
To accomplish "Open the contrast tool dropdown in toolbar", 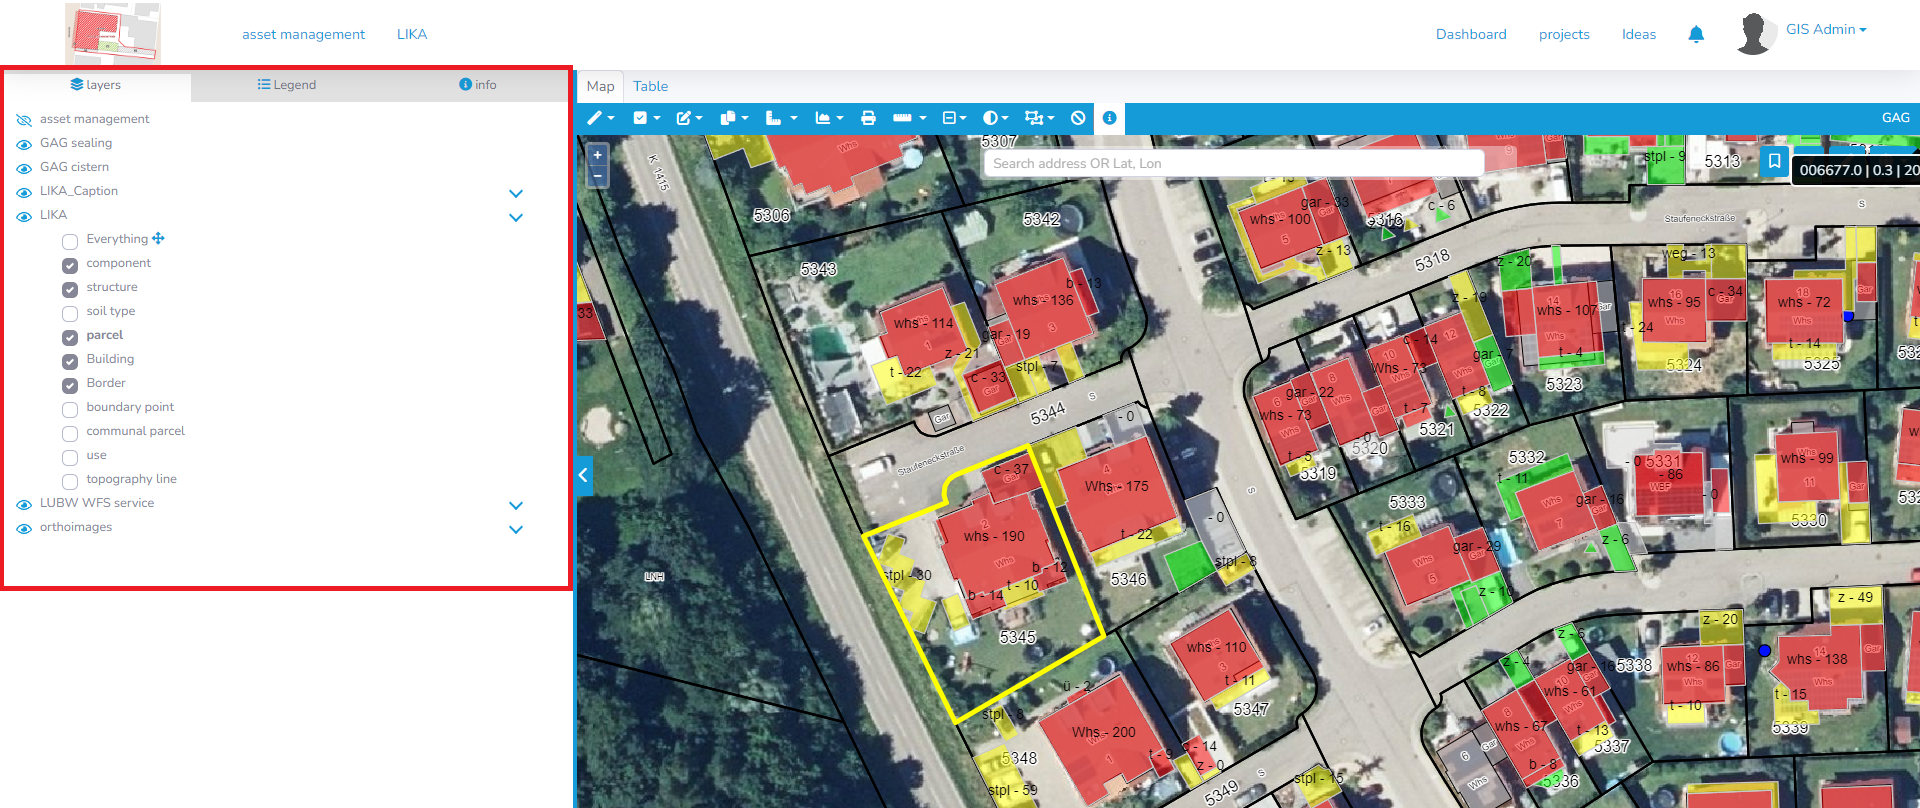I will (x=995, y=118).
